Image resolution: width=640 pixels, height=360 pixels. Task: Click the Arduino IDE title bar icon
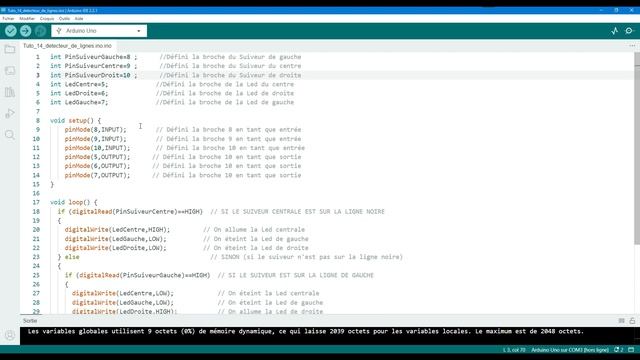(x=3, y=10)
